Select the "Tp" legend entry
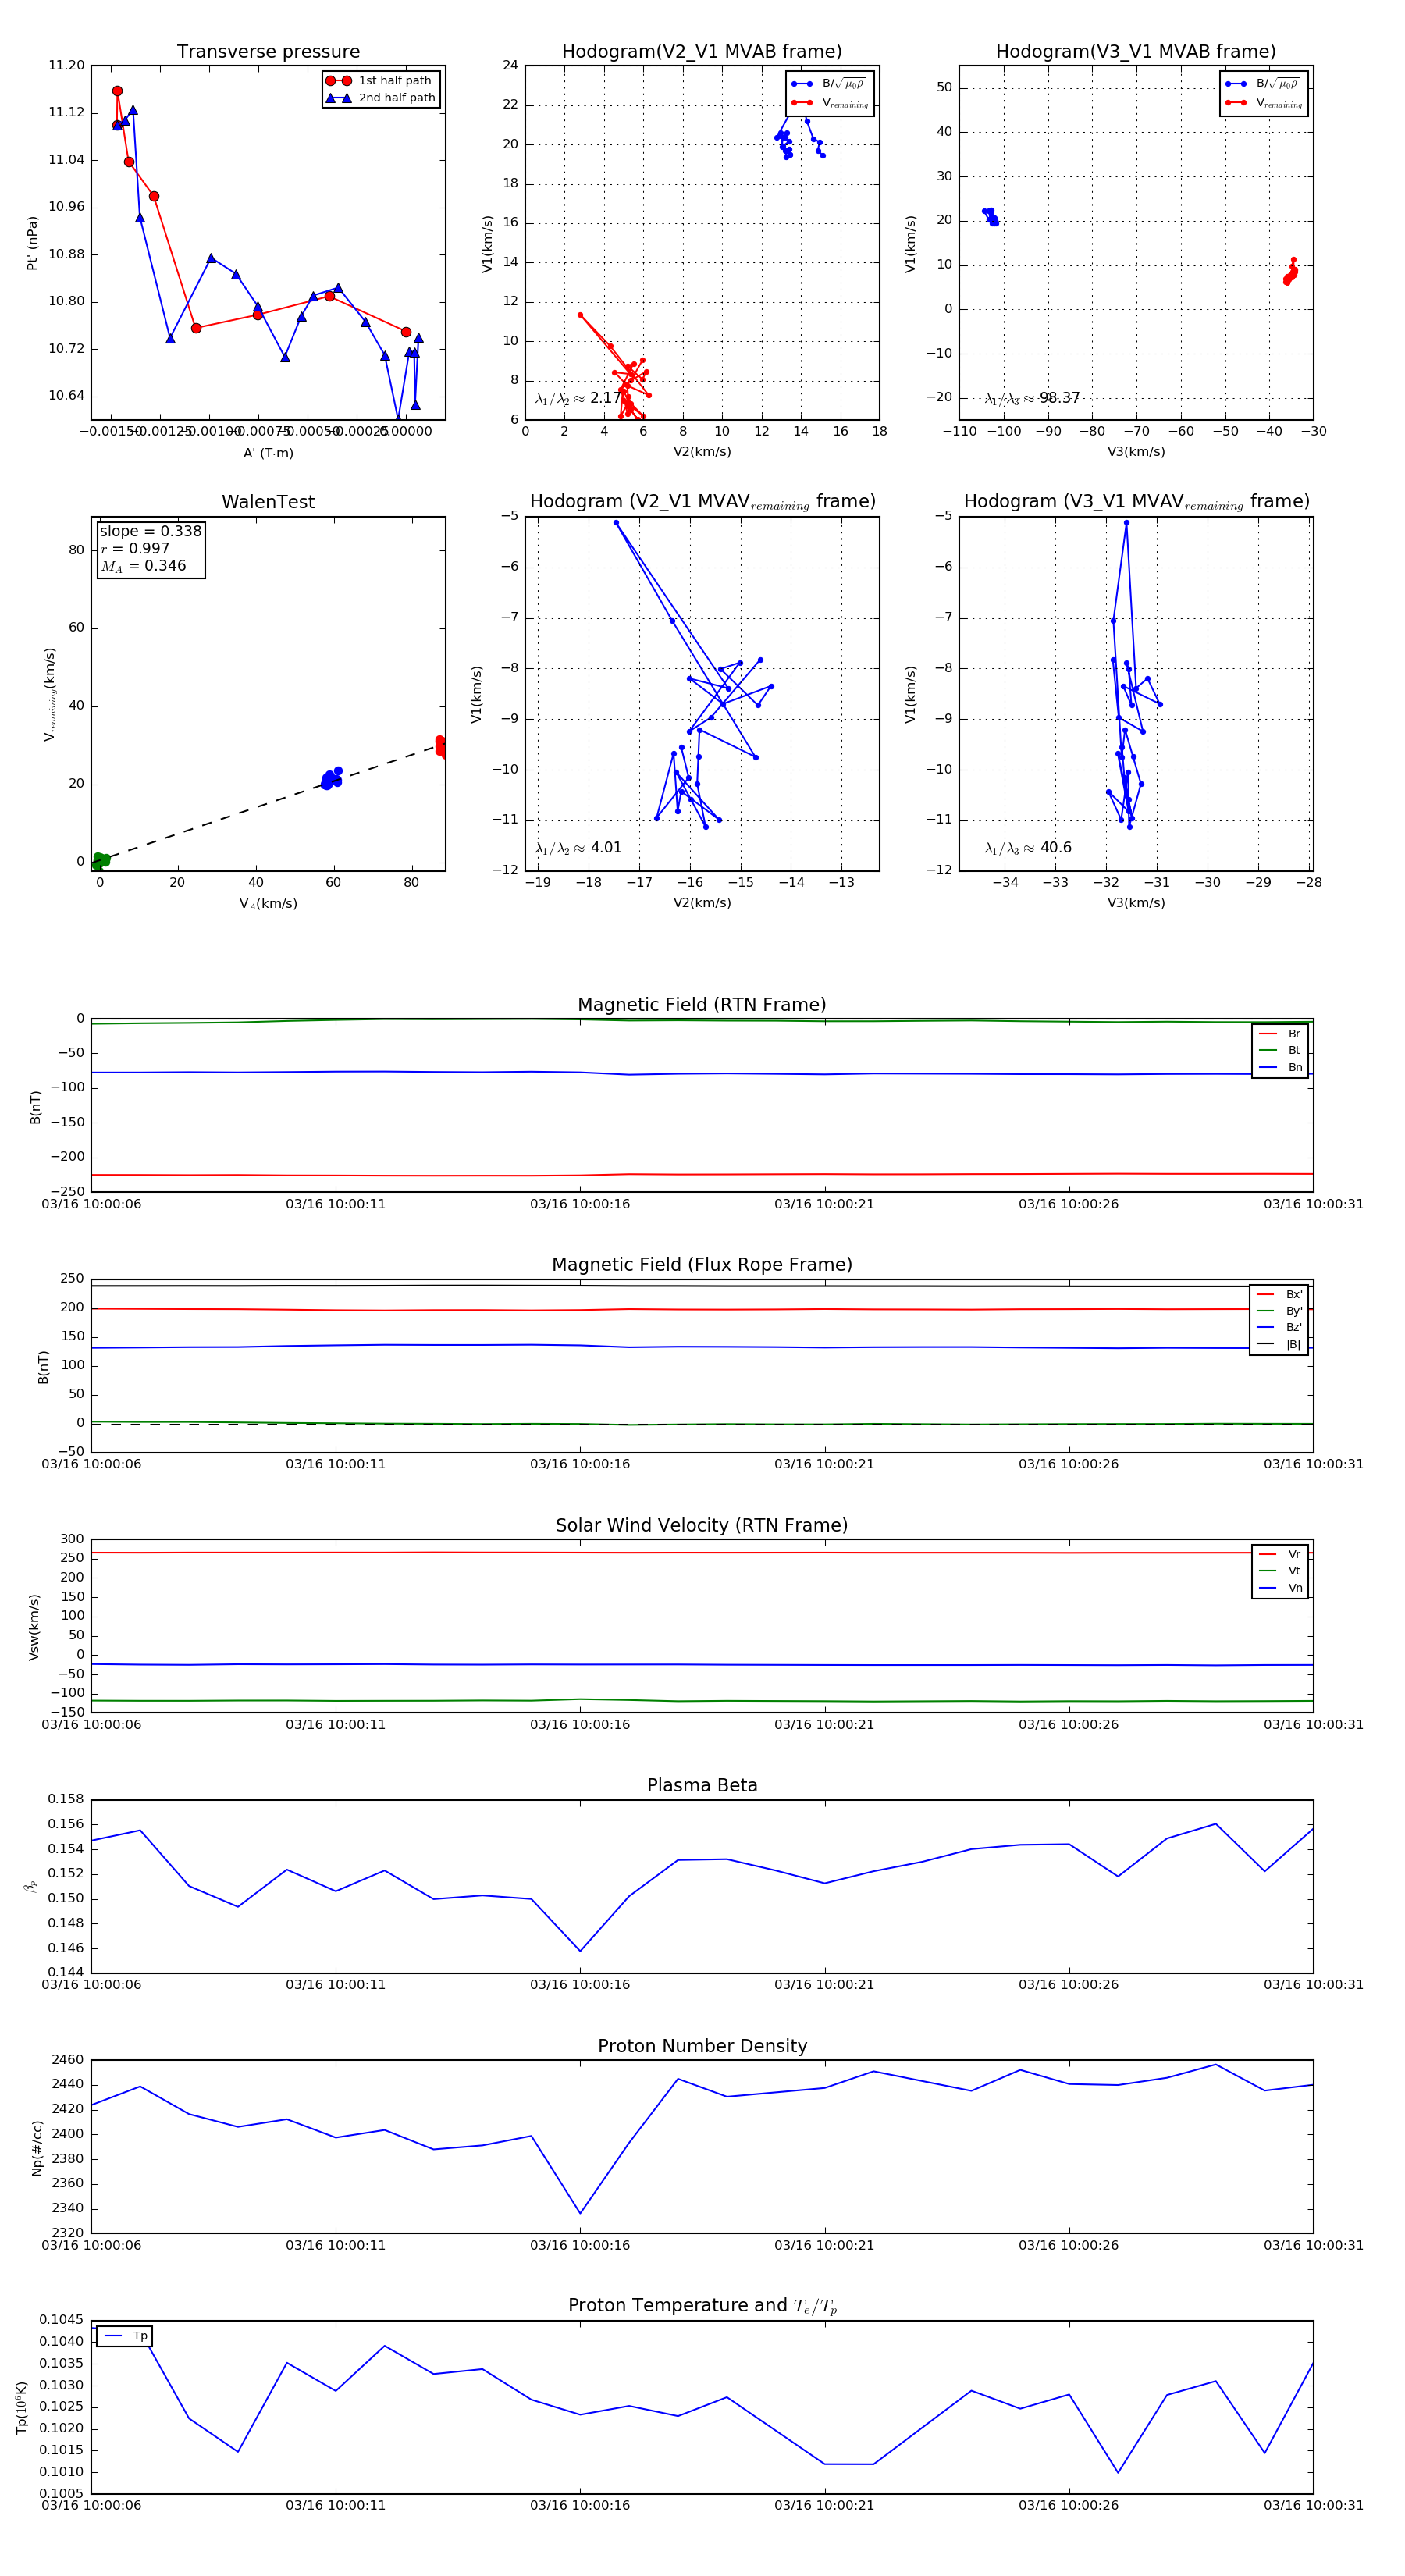 [x=126, y=2336]
